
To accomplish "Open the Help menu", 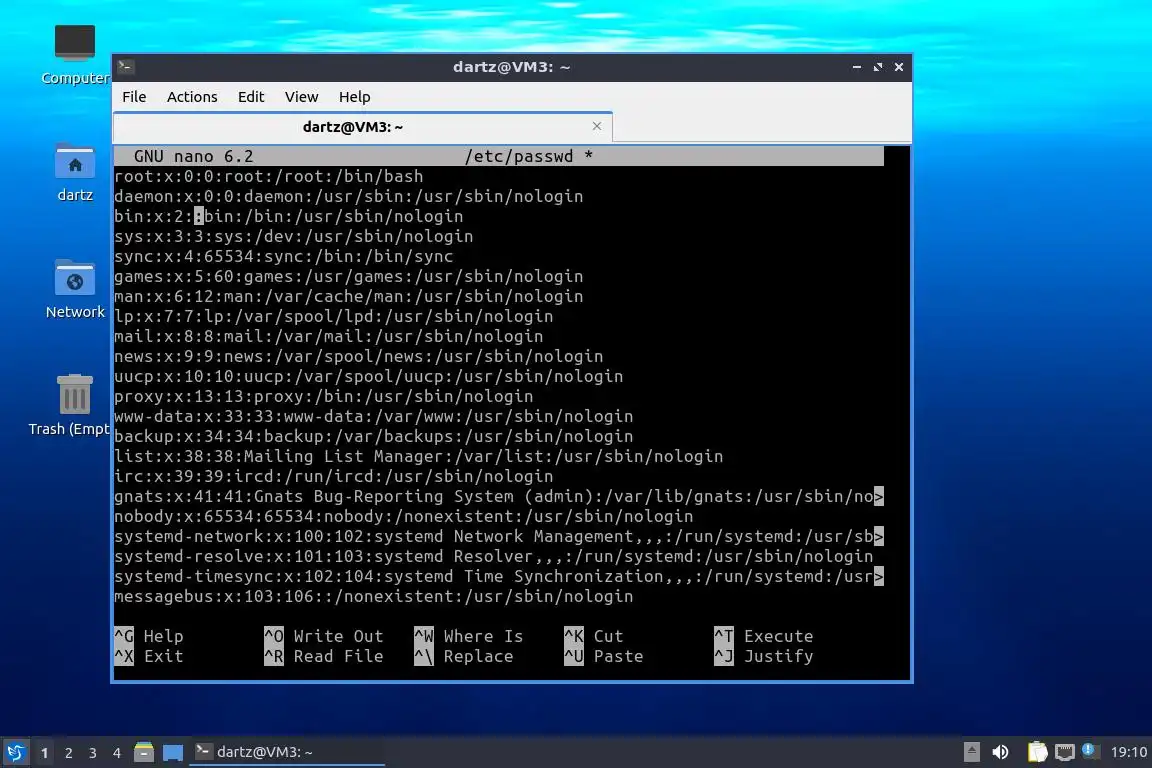I will pos(354,96).
